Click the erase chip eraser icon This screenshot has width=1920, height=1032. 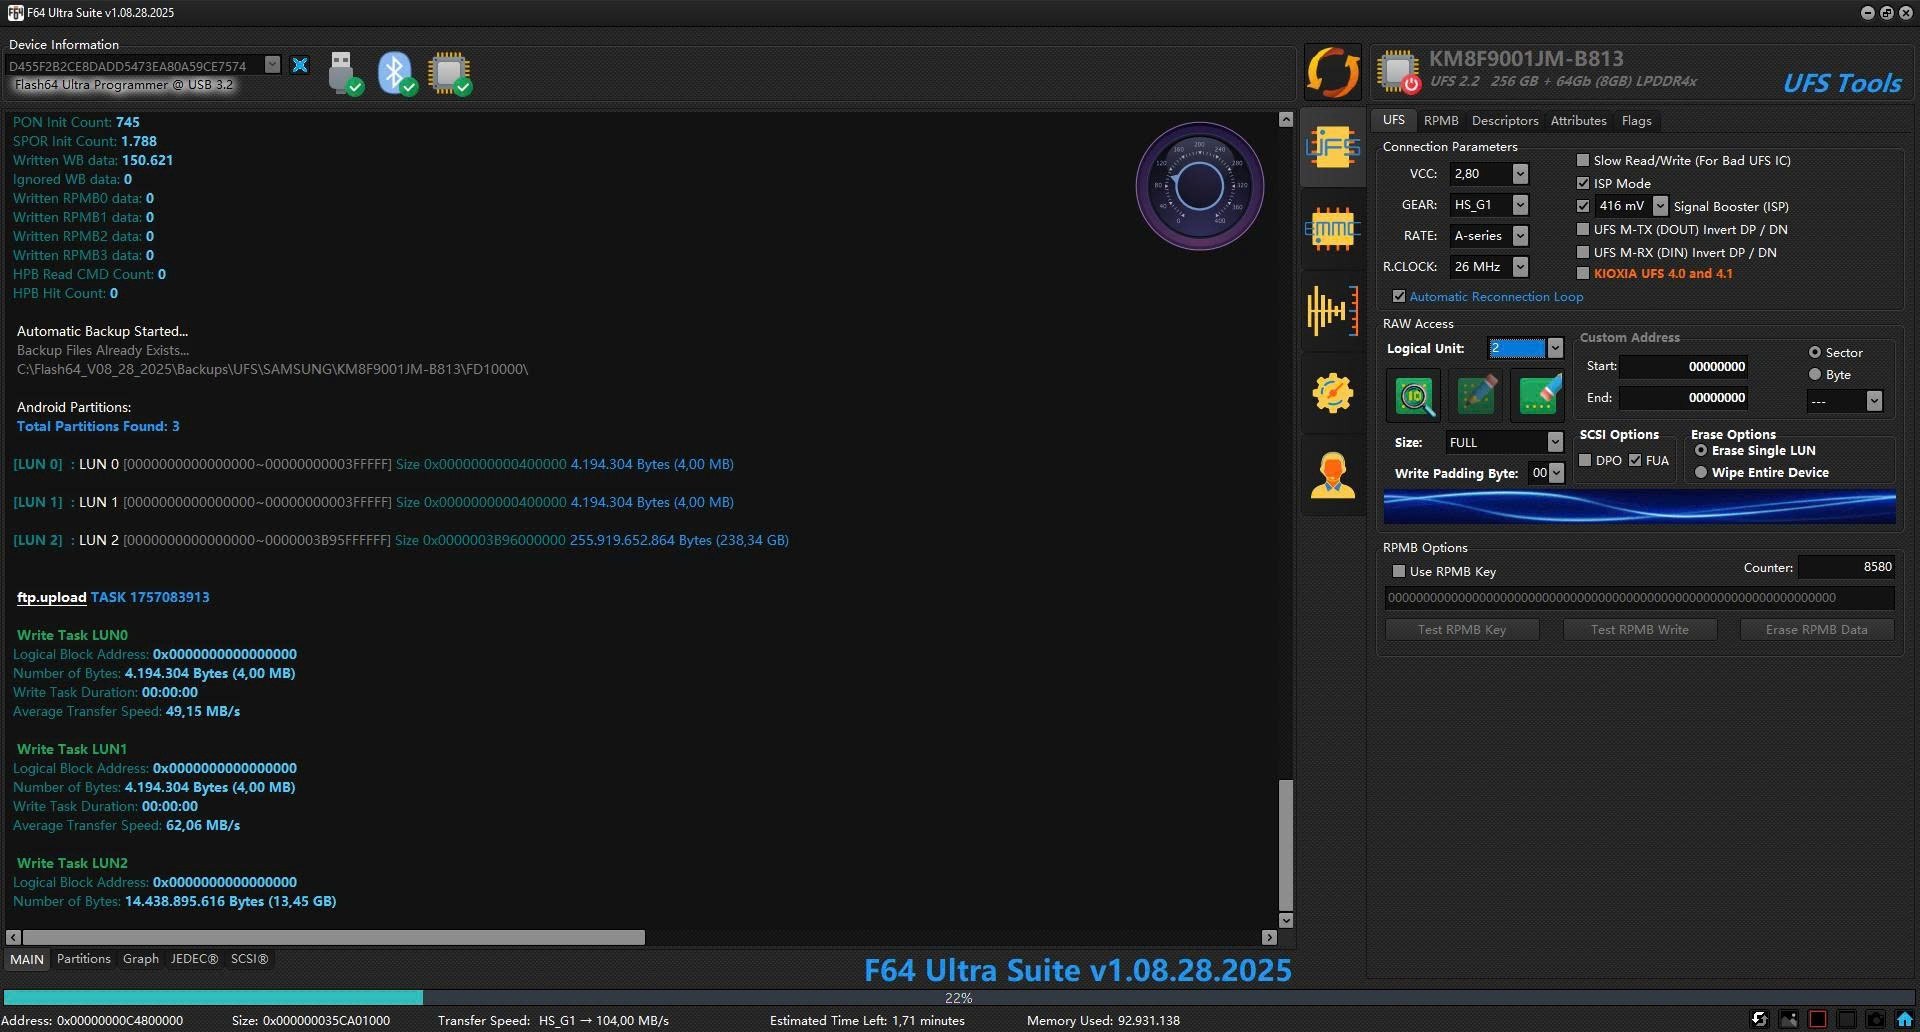click(x=1538, y=396)
